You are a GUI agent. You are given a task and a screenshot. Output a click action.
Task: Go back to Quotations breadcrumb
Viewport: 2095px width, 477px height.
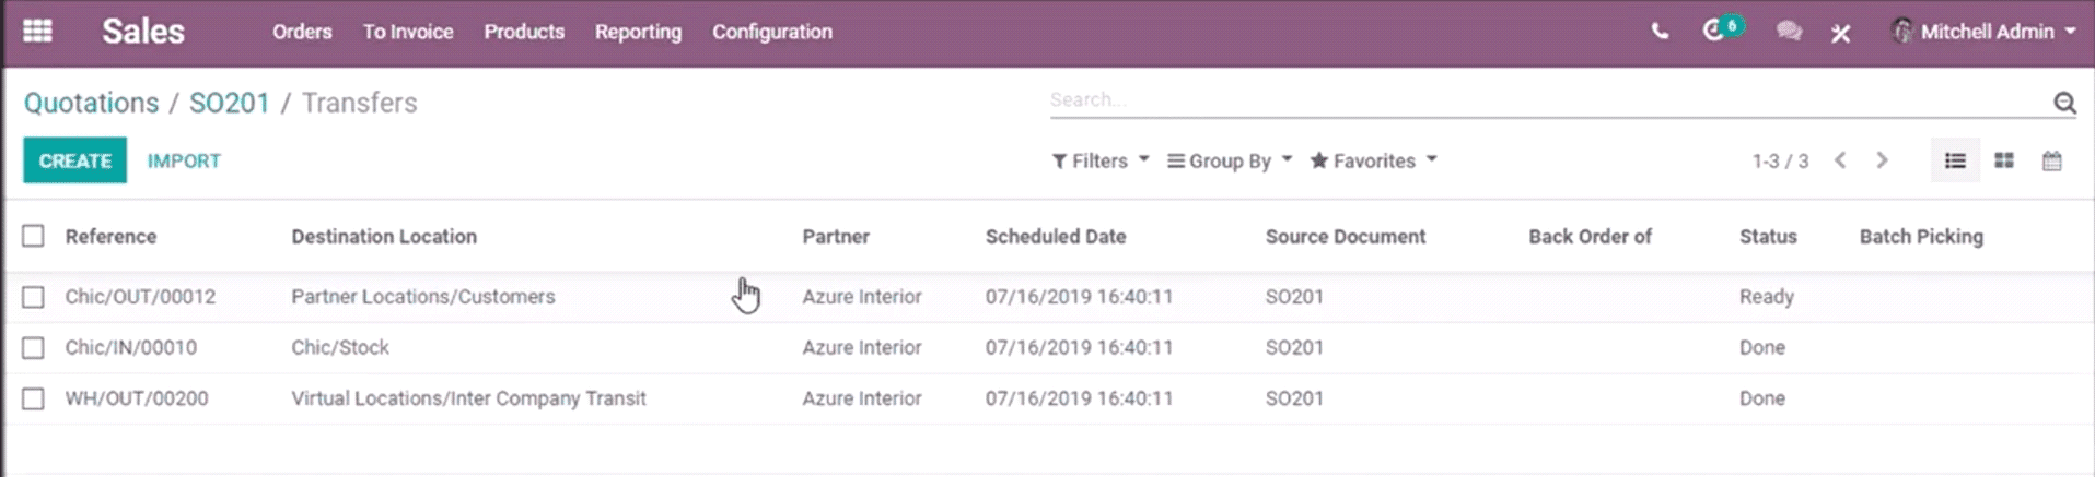(x=91, y=103)
